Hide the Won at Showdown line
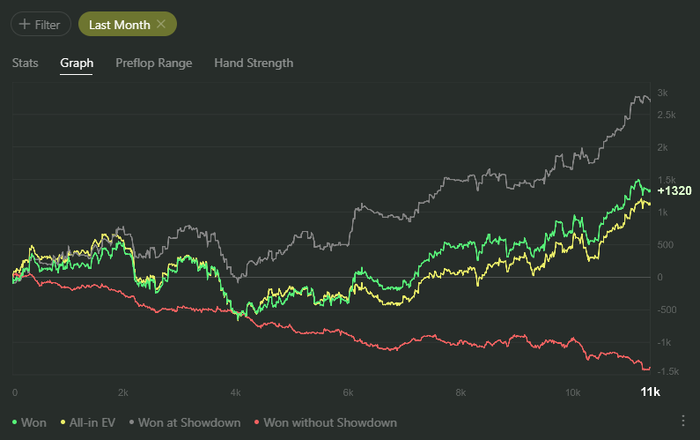Image resolution: width=700 pixels, height=440 pixels. 191,423
